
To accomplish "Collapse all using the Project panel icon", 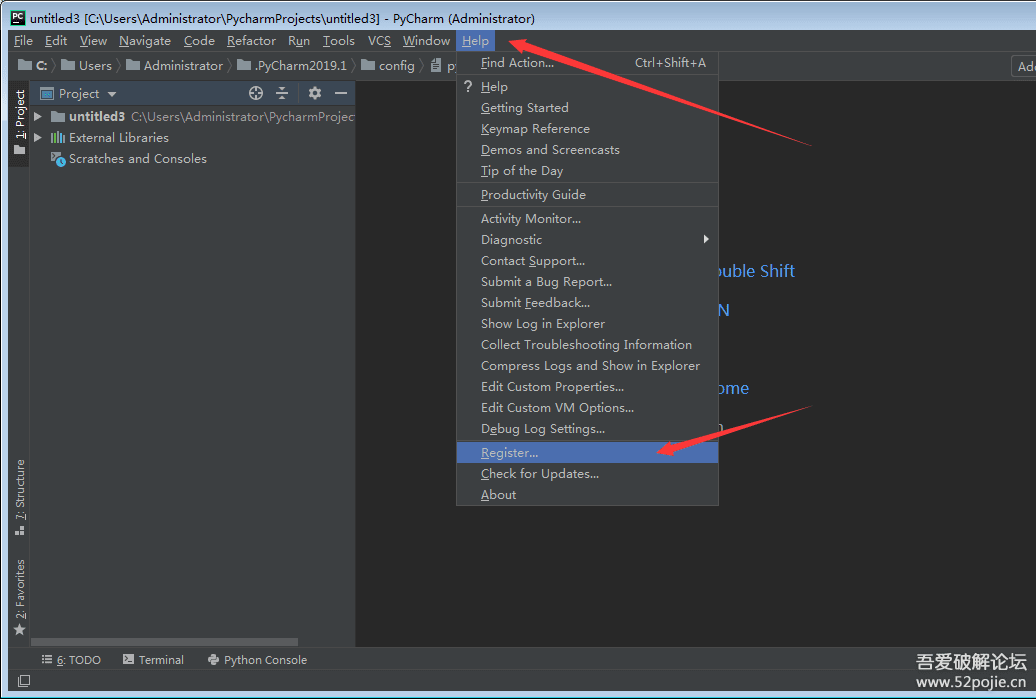I will (x=282, y=93).
